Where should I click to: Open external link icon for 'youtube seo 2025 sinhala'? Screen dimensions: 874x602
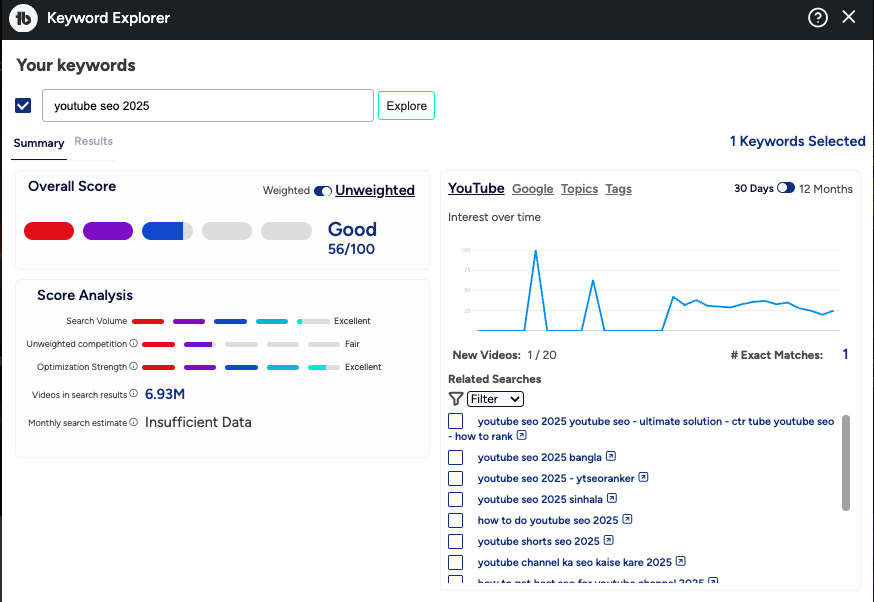[611, 498]
